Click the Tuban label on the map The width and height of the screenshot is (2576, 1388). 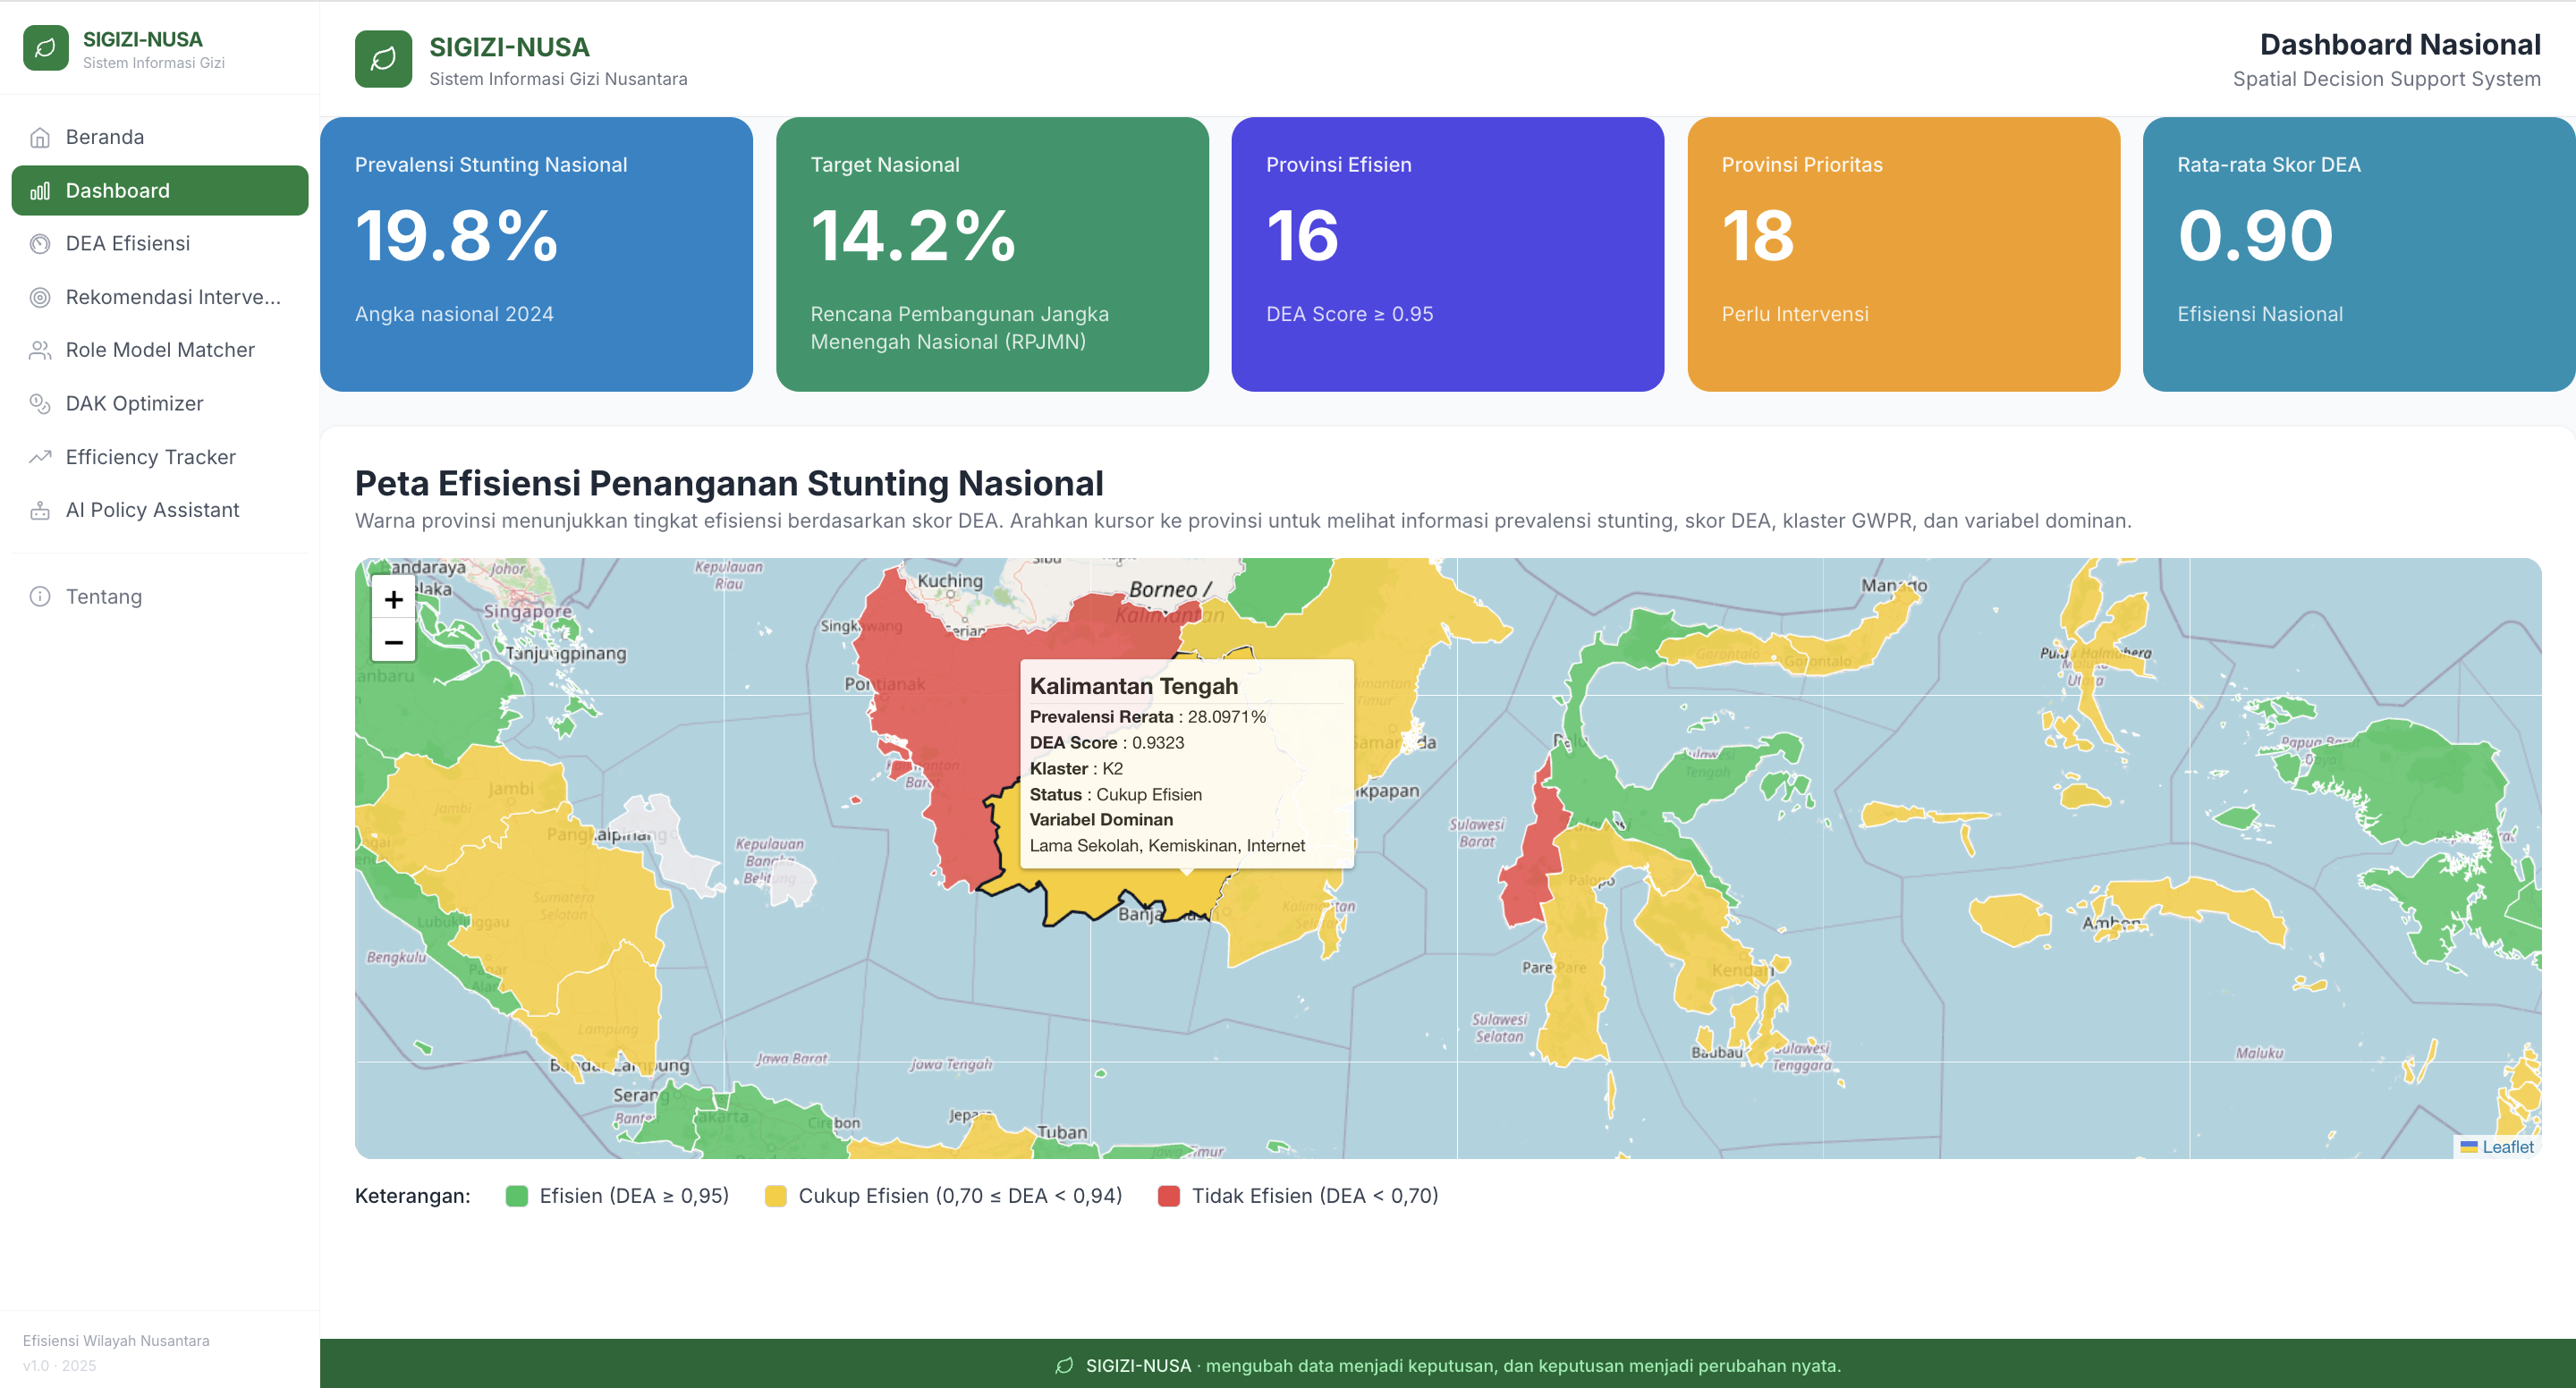pyautogui.click(x=1061, y=1132)
